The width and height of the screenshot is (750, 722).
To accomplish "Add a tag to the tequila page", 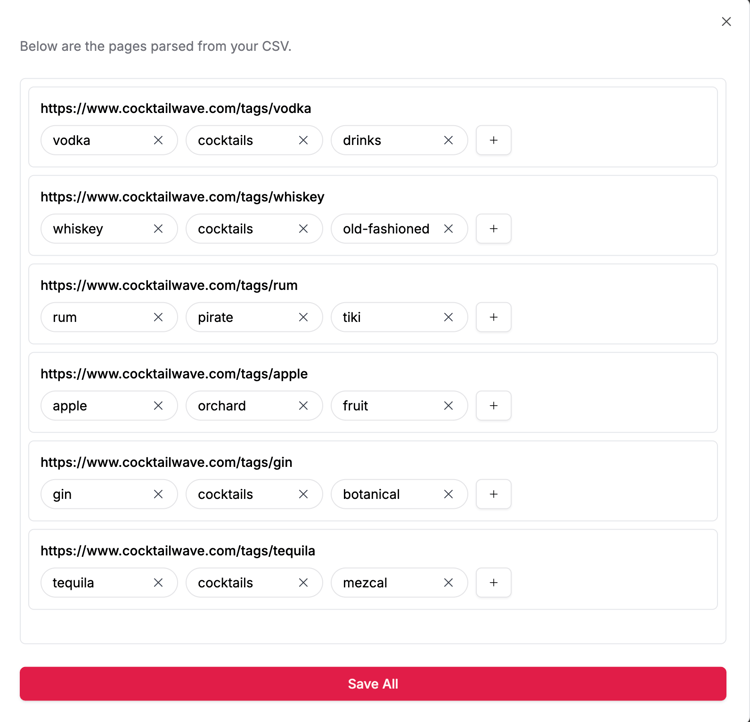I will click(x=493, y=583).
